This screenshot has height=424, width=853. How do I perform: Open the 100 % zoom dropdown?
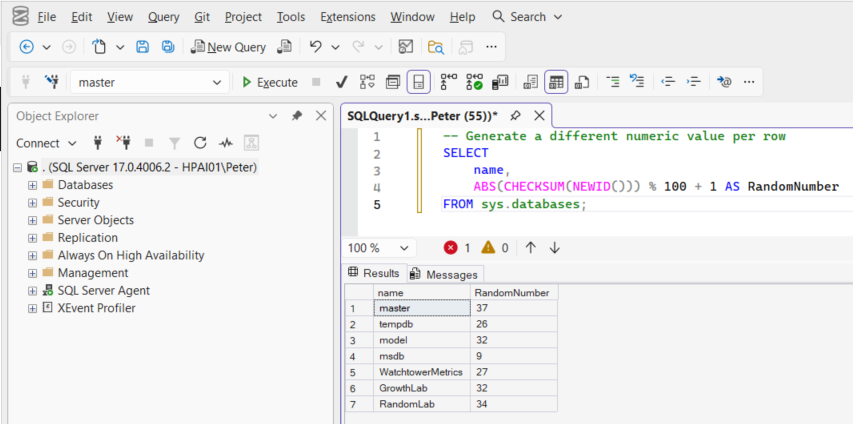click(405, 248)
